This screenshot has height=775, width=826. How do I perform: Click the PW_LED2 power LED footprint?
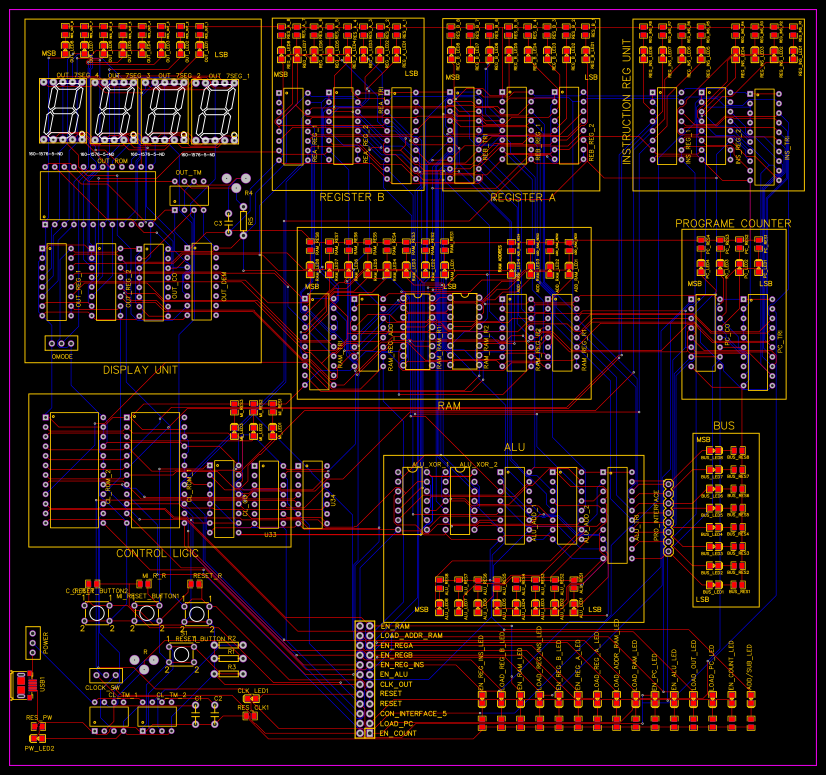point(37,738)
